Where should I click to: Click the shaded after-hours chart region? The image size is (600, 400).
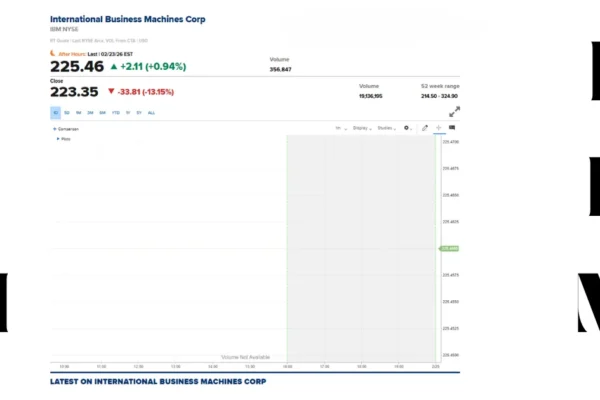[x=361, y=248]
